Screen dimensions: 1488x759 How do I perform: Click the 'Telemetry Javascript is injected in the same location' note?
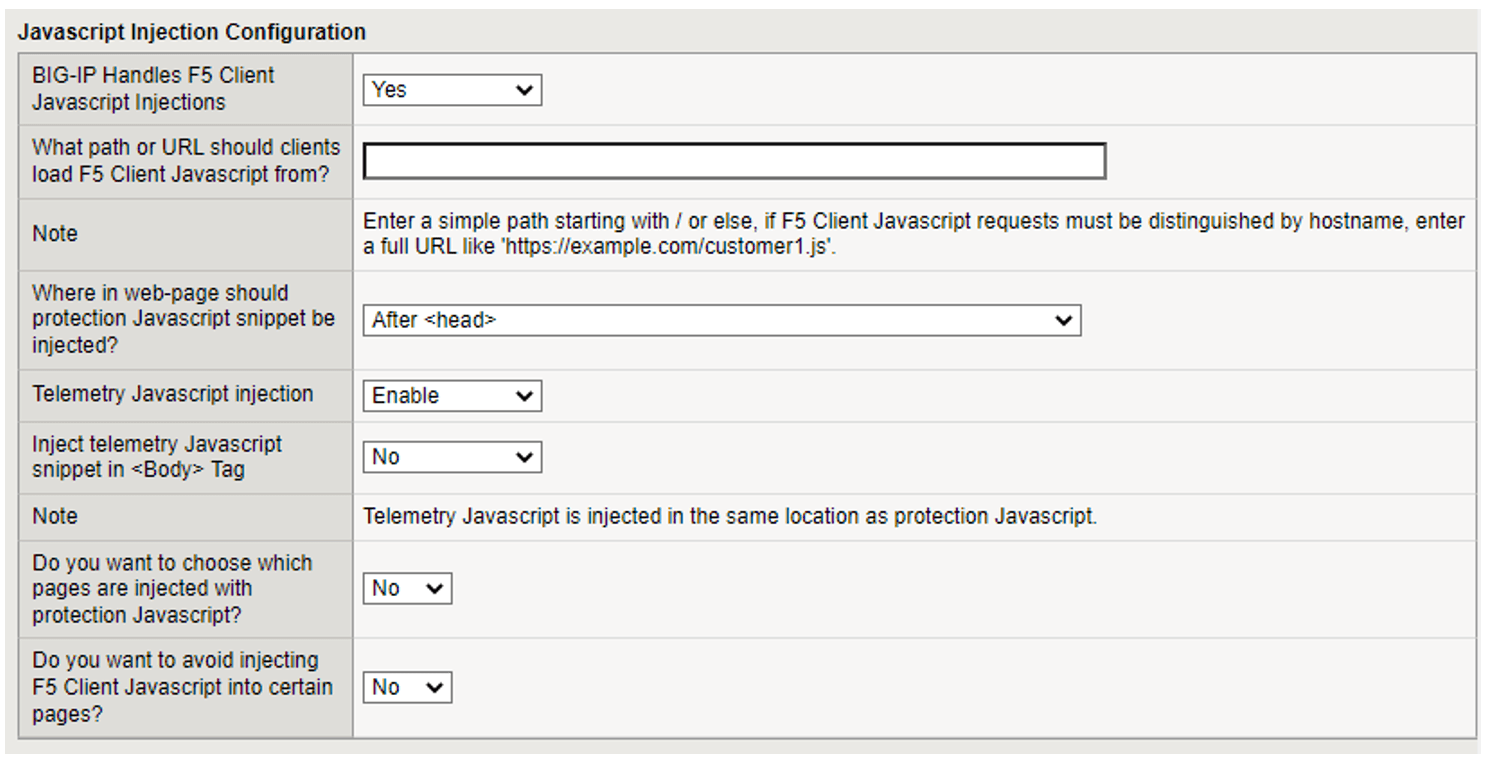point(729,517)
